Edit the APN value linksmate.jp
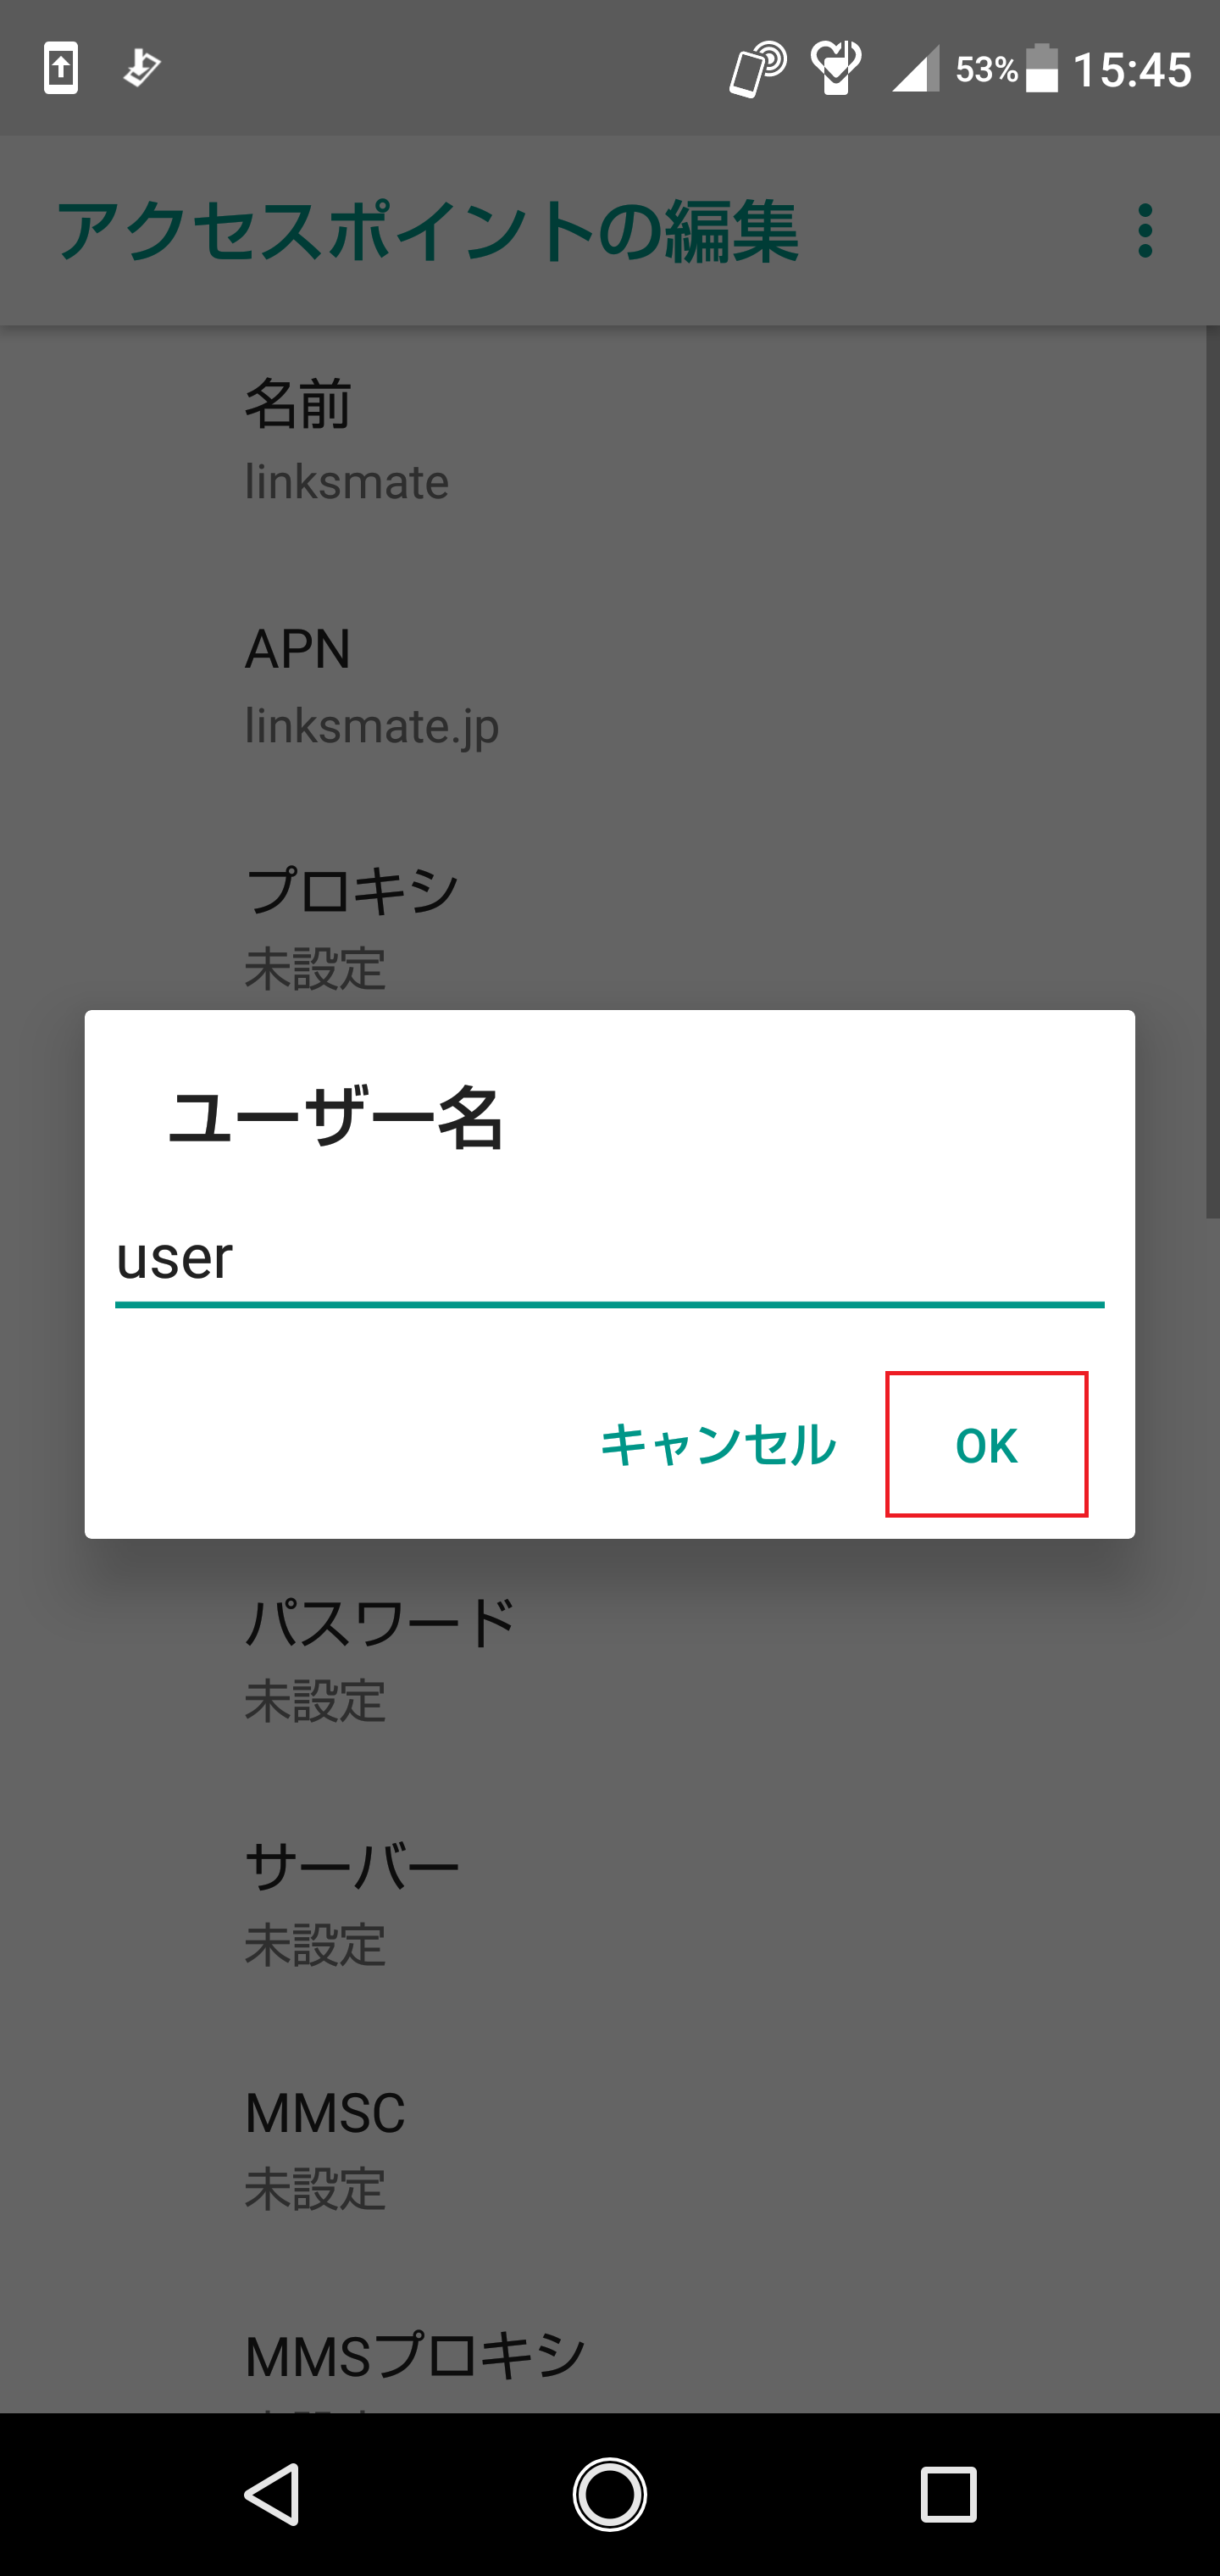Screen dimensions: 1220x2576 [x=400, y=685]
